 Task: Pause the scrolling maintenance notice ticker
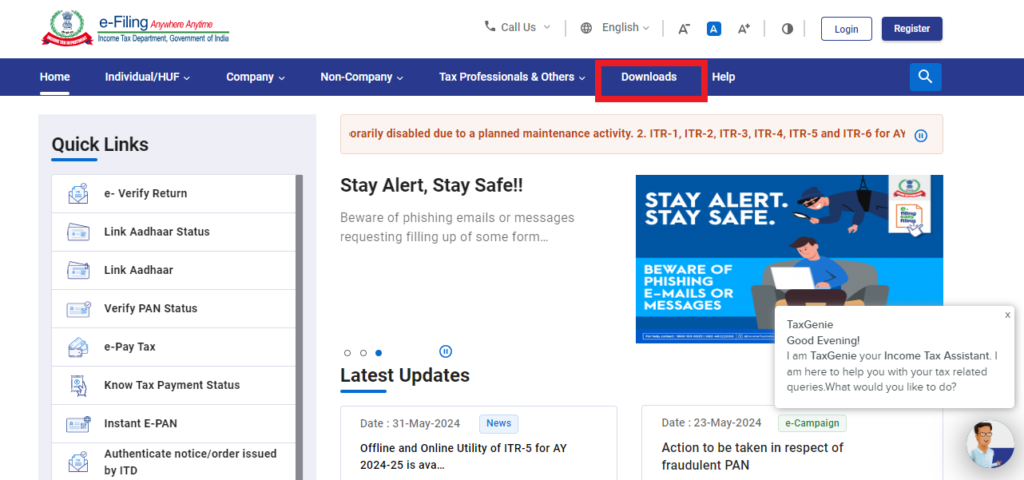pyautogui.click(x=921, y=136)
